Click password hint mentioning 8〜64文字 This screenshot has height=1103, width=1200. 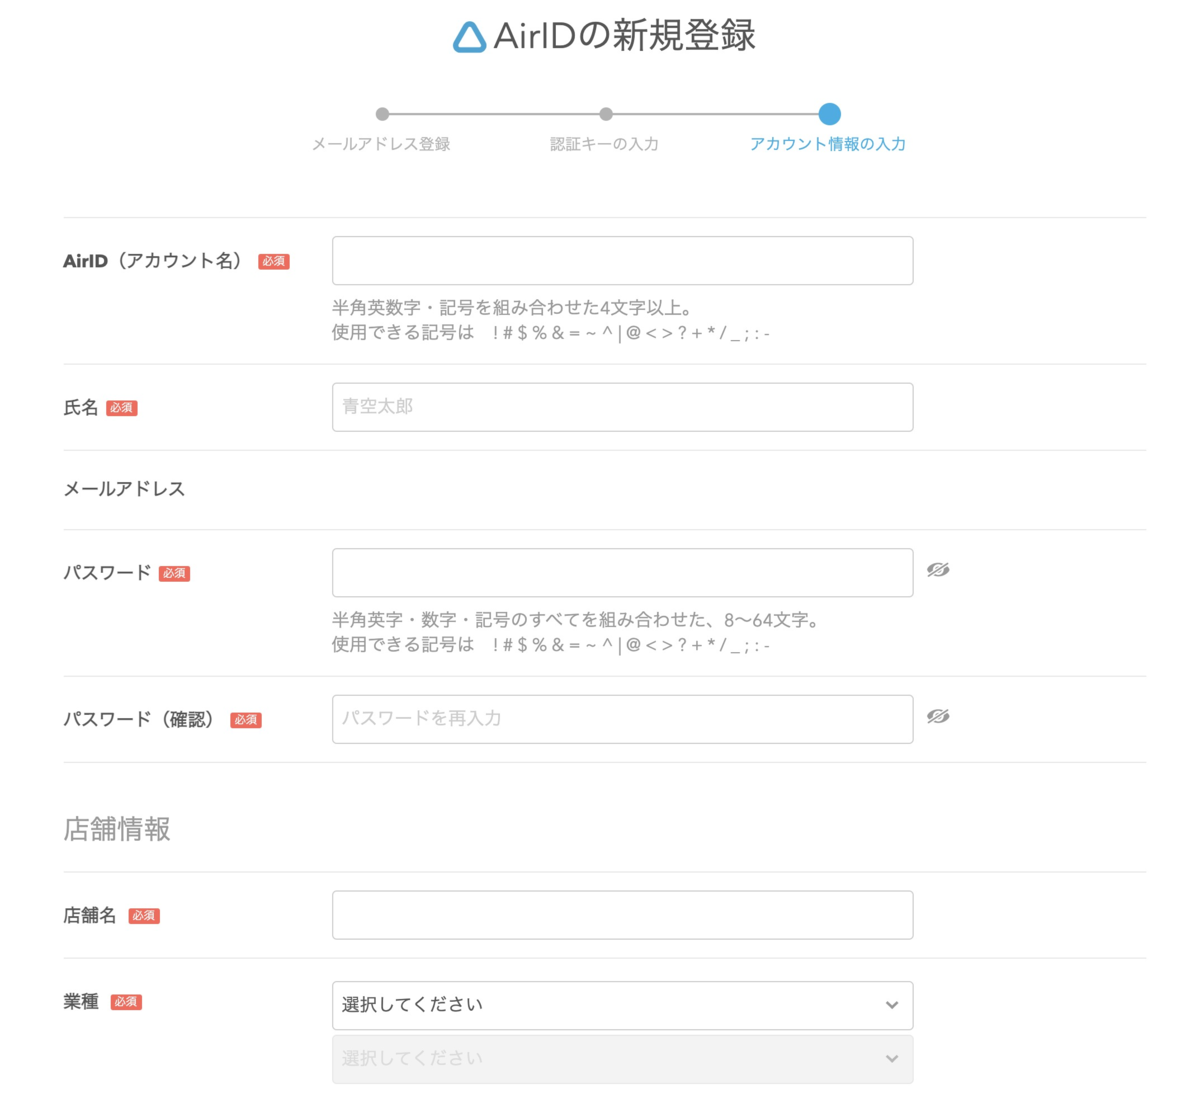579,620
